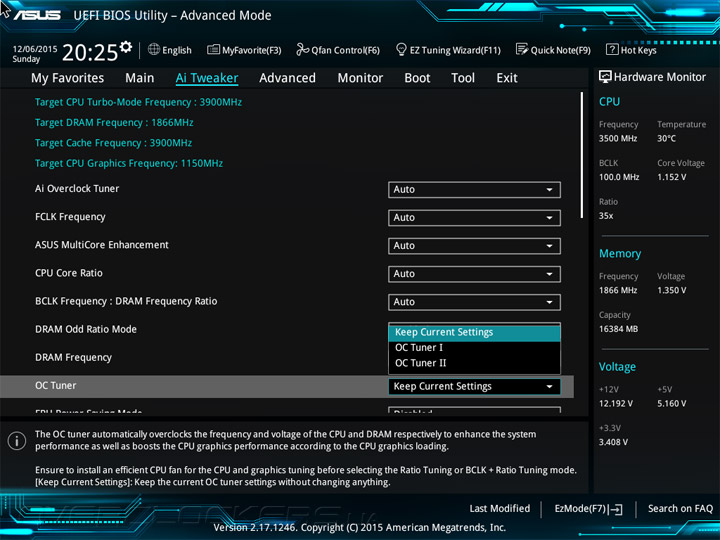Open BCLK Frequency : DRAM Frequency Ratio dropdown
The height and width of the screenshot is (540, 720).
pos(474,302)
